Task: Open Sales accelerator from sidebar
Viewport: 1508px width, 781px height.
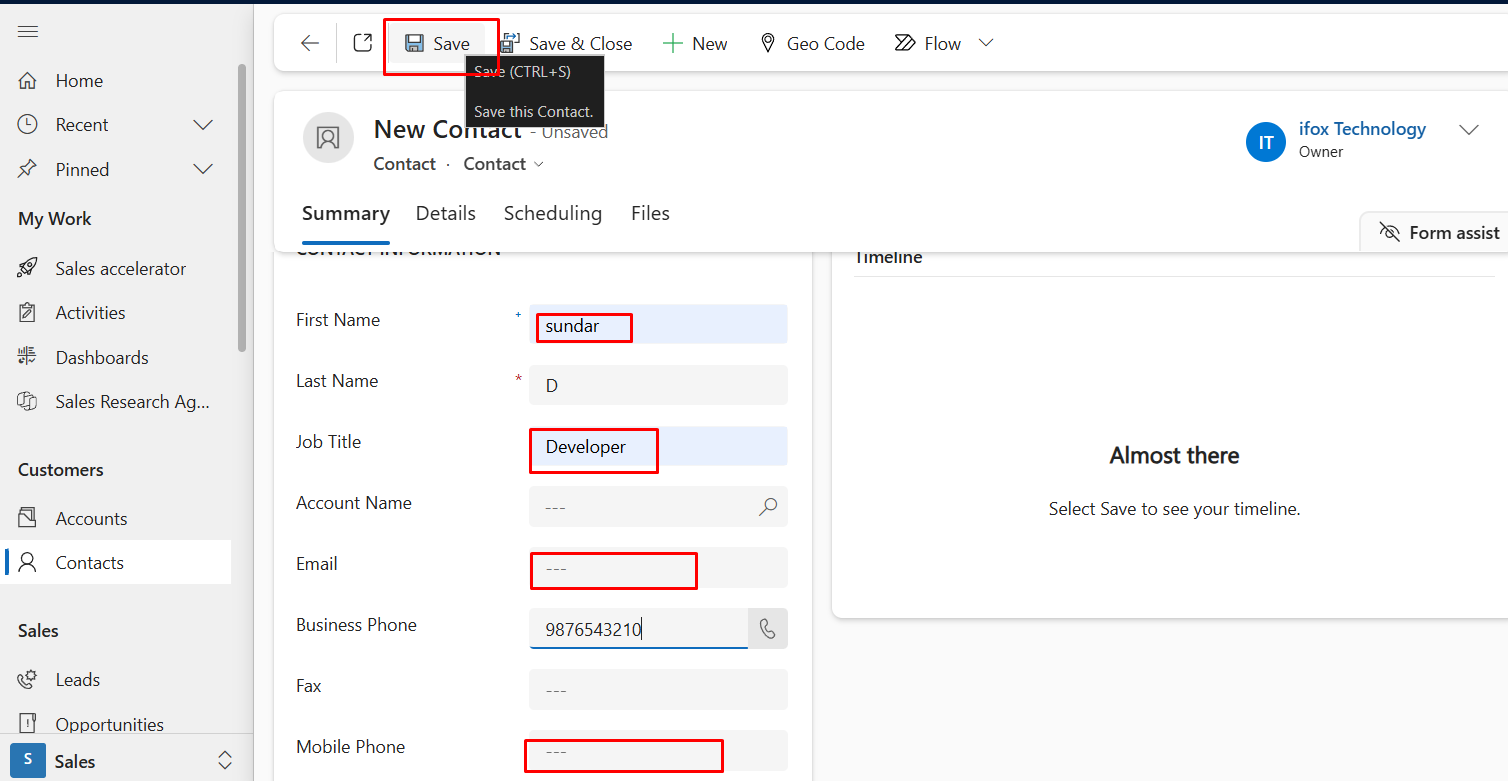Action: 120,268
